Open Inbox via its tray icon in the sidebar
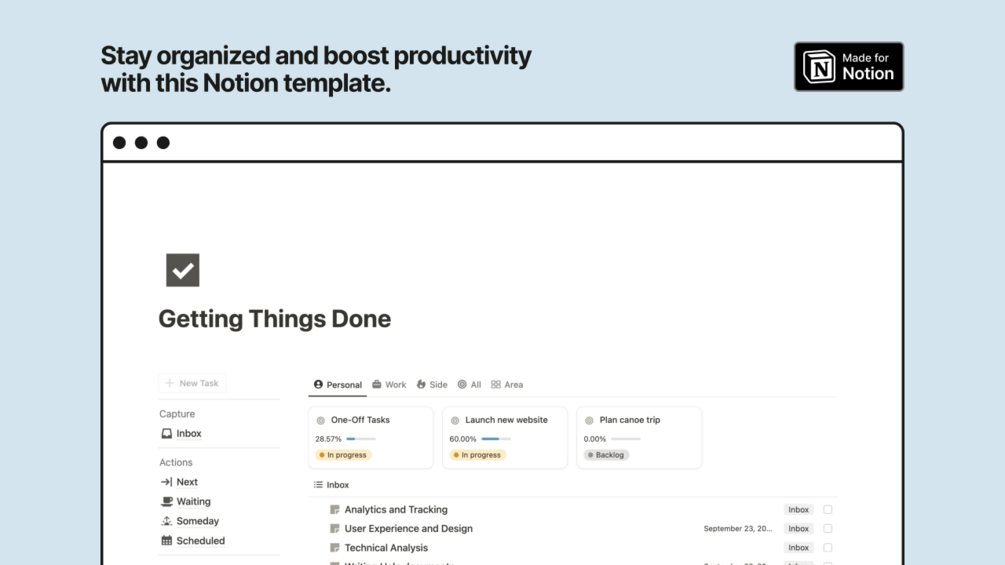Viewport: 1005px width, 565px height. pos(167,434)
